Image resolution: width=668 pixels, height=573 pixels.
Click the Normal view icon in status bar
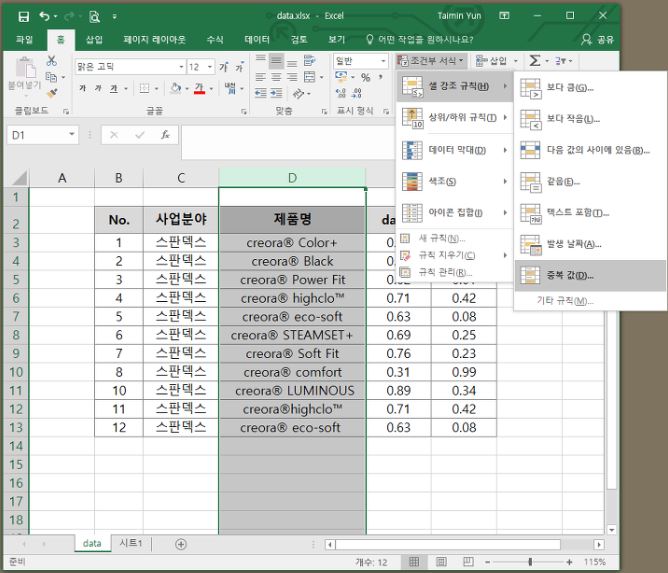(414, 562)
